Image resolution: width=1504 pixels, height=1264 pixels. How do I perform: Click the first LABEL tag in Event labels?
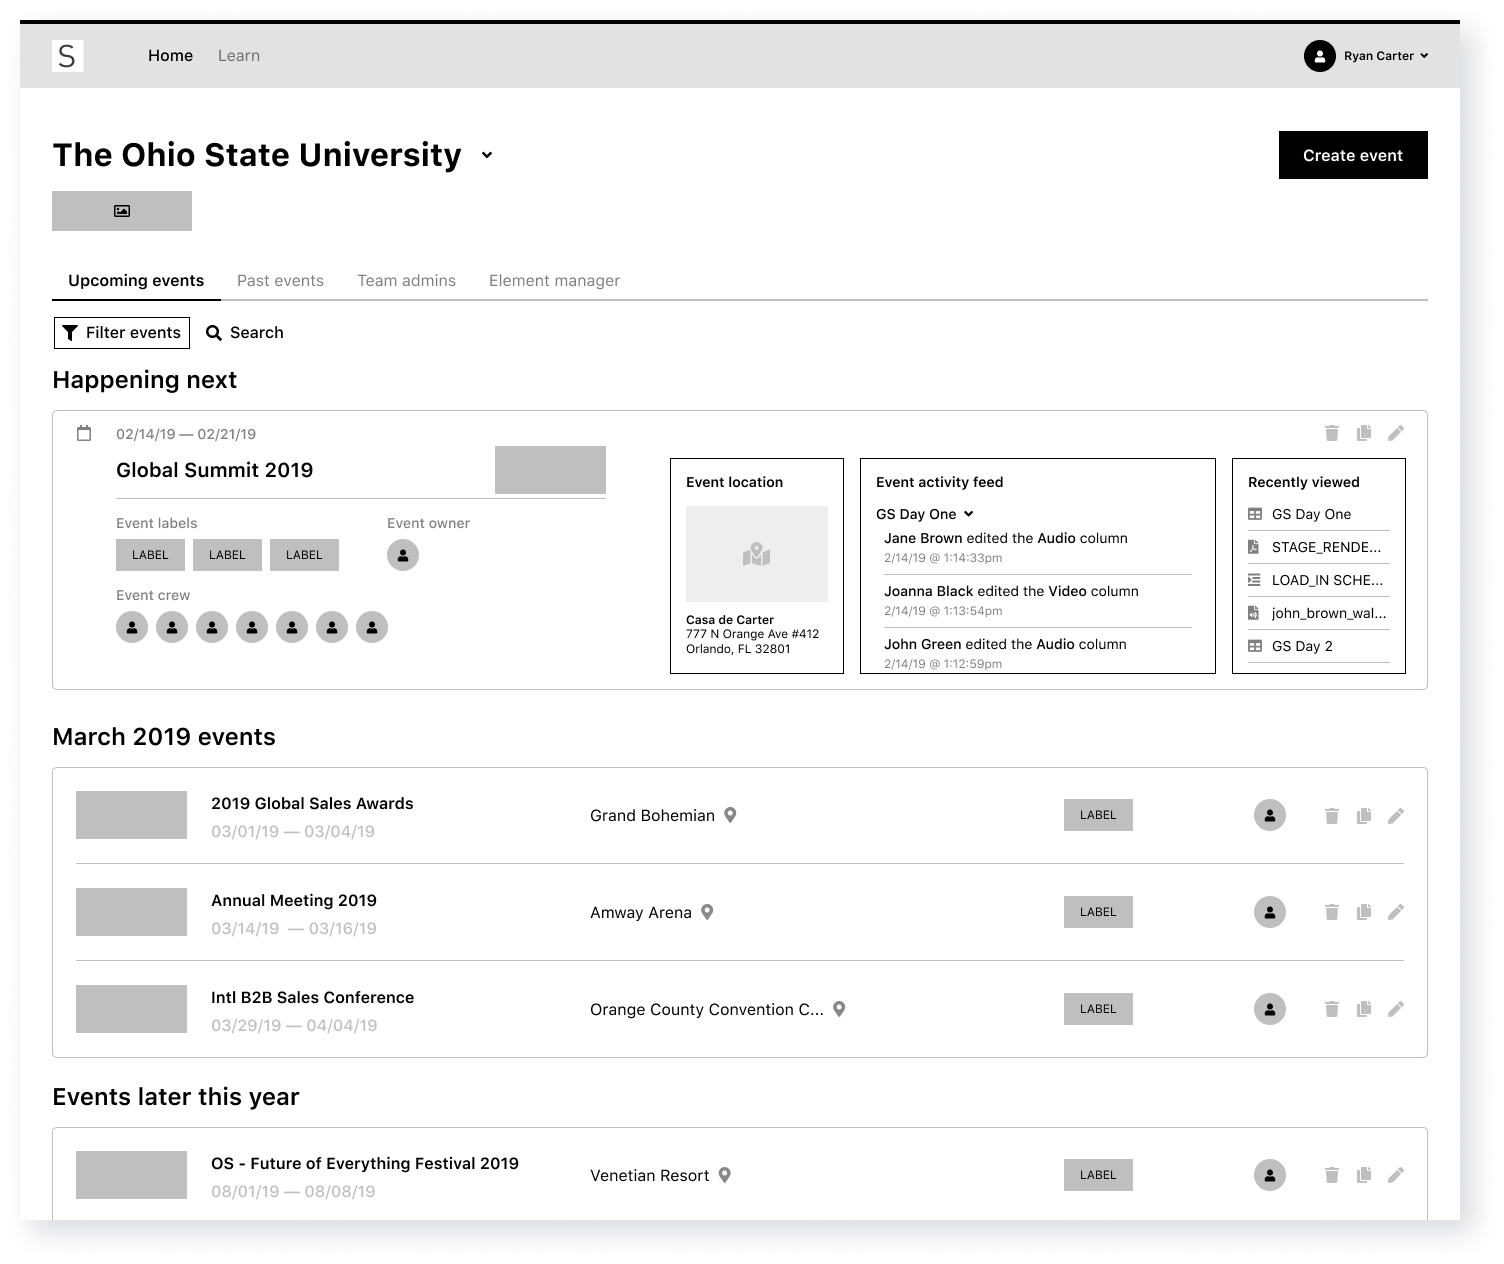pyautogui.click(x=150, y=555)
